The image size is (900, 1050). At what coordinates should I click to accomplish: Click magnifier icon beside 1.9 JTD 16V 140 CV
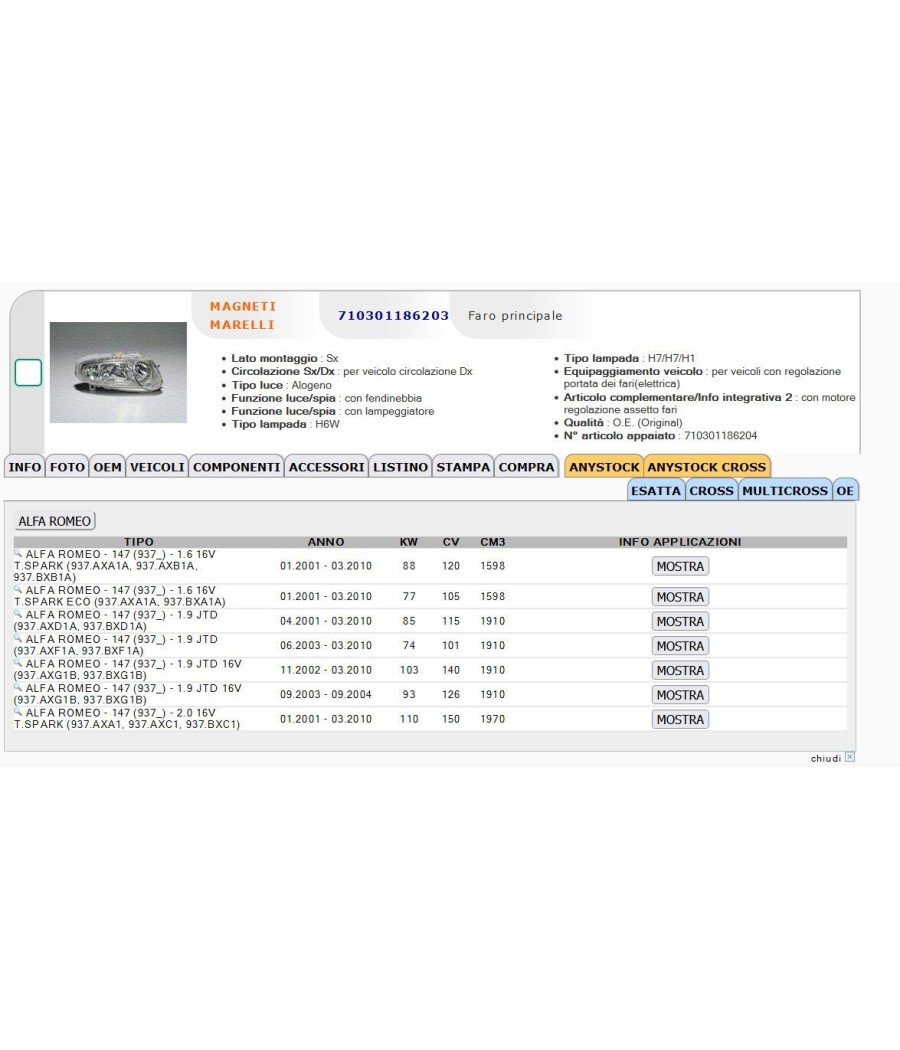tap(18, 663)
